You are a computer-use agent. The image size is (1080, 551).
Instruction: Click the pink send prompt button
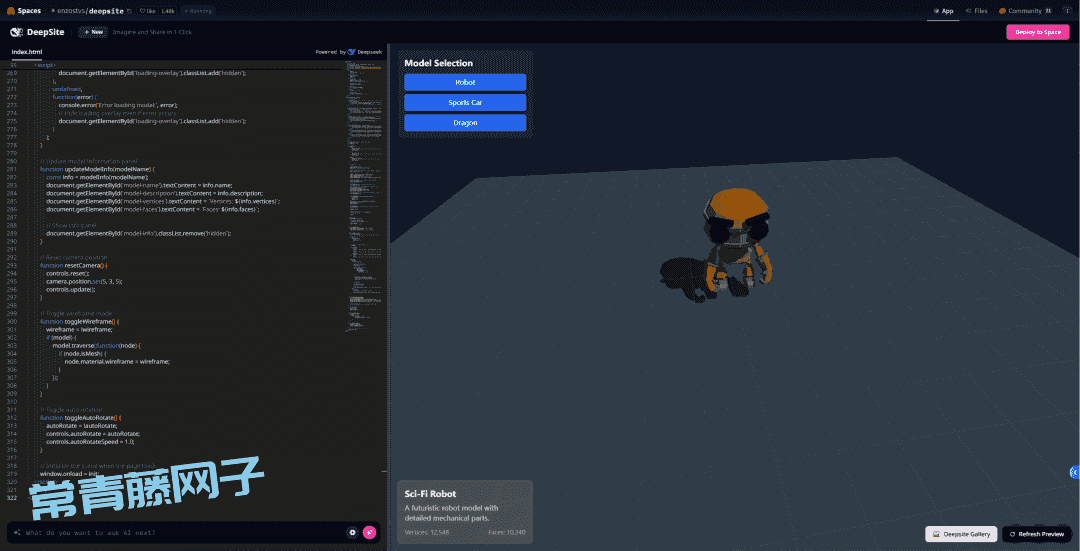tap(369, 532)
